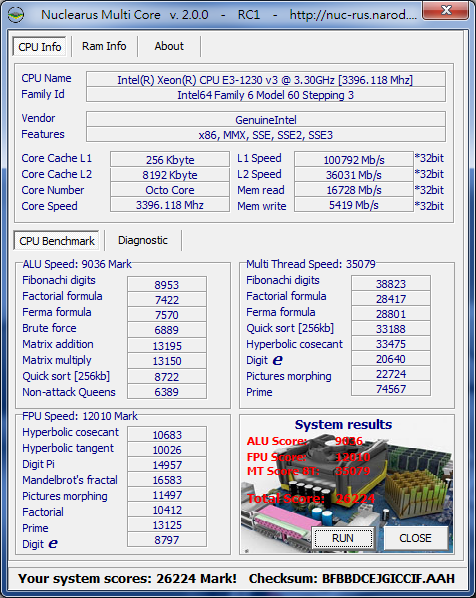Click Hyperbolic tangent score 10026
Image resolution: width=476 pixels, height=598 pixels.
167,450
